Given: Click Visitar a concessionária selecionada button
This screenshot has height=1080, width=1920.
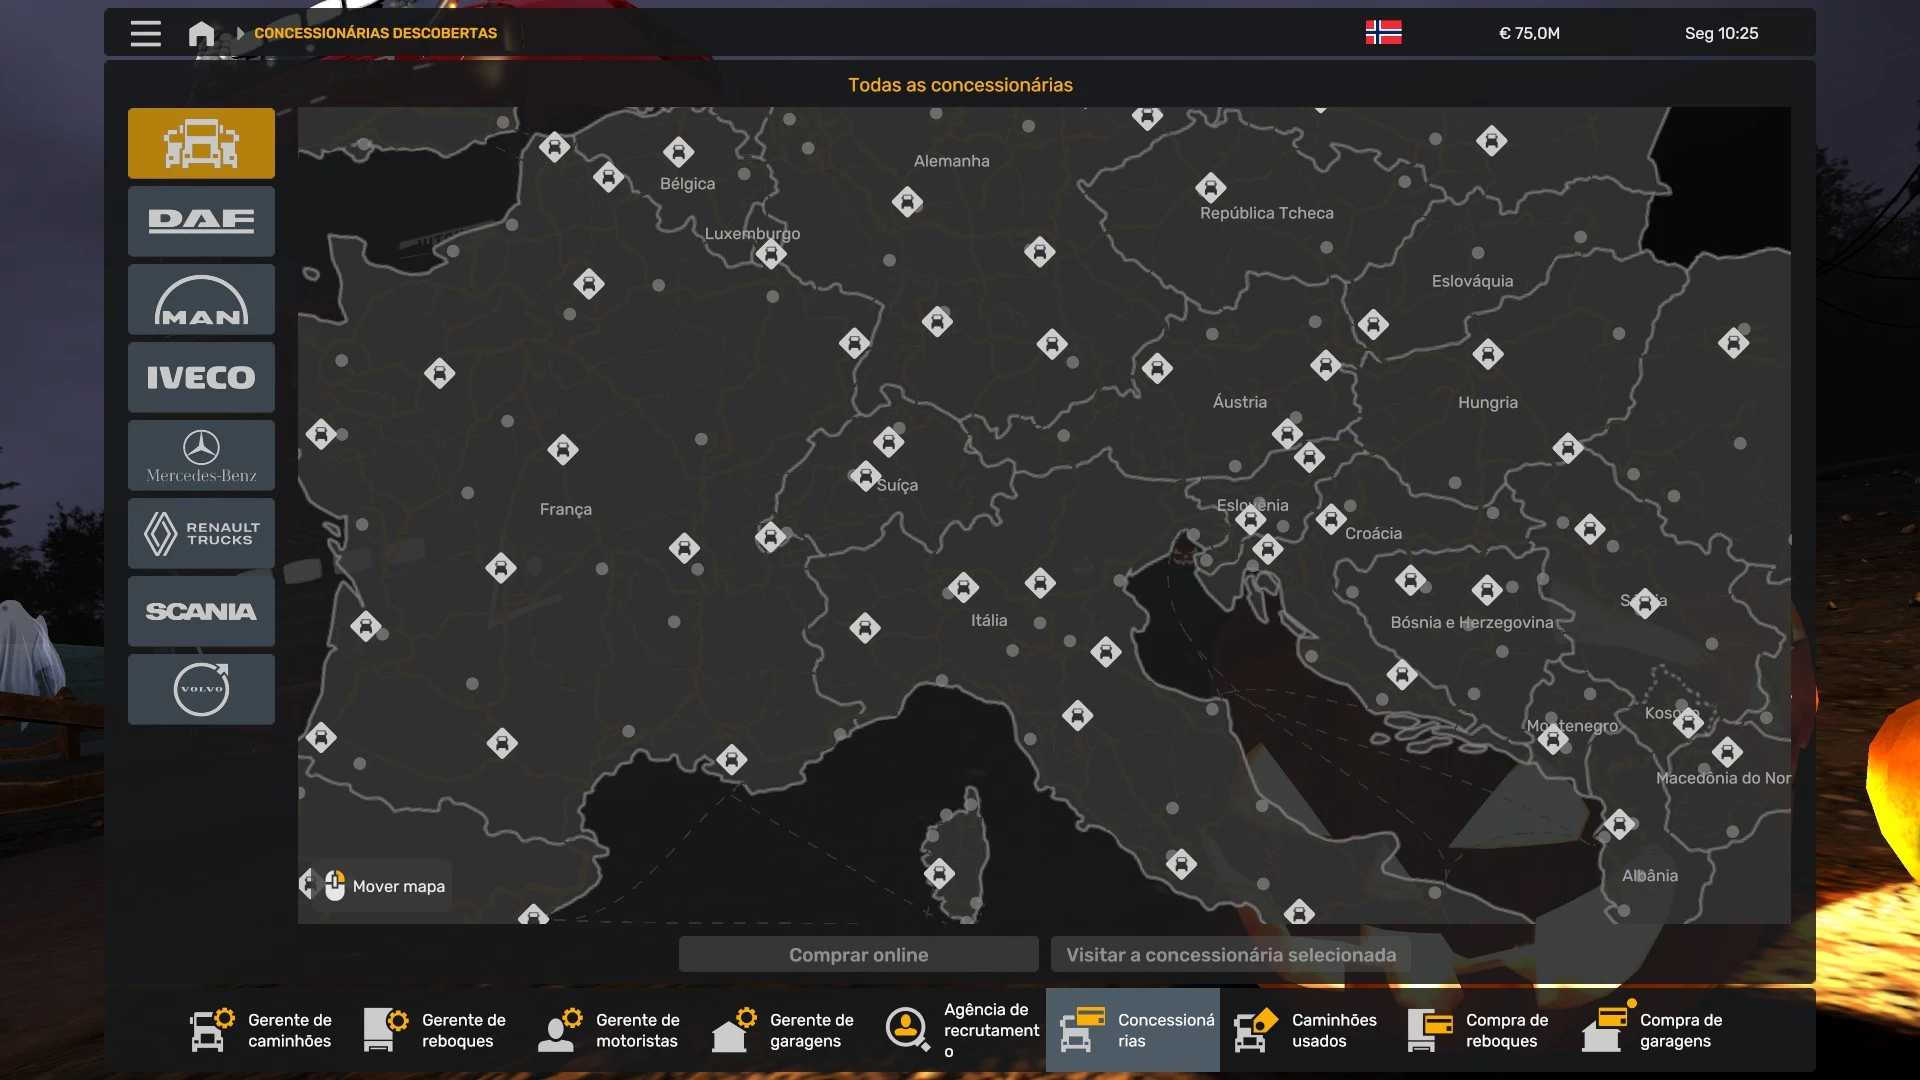Looking at the screenshot, I should tap(1230, 954).
